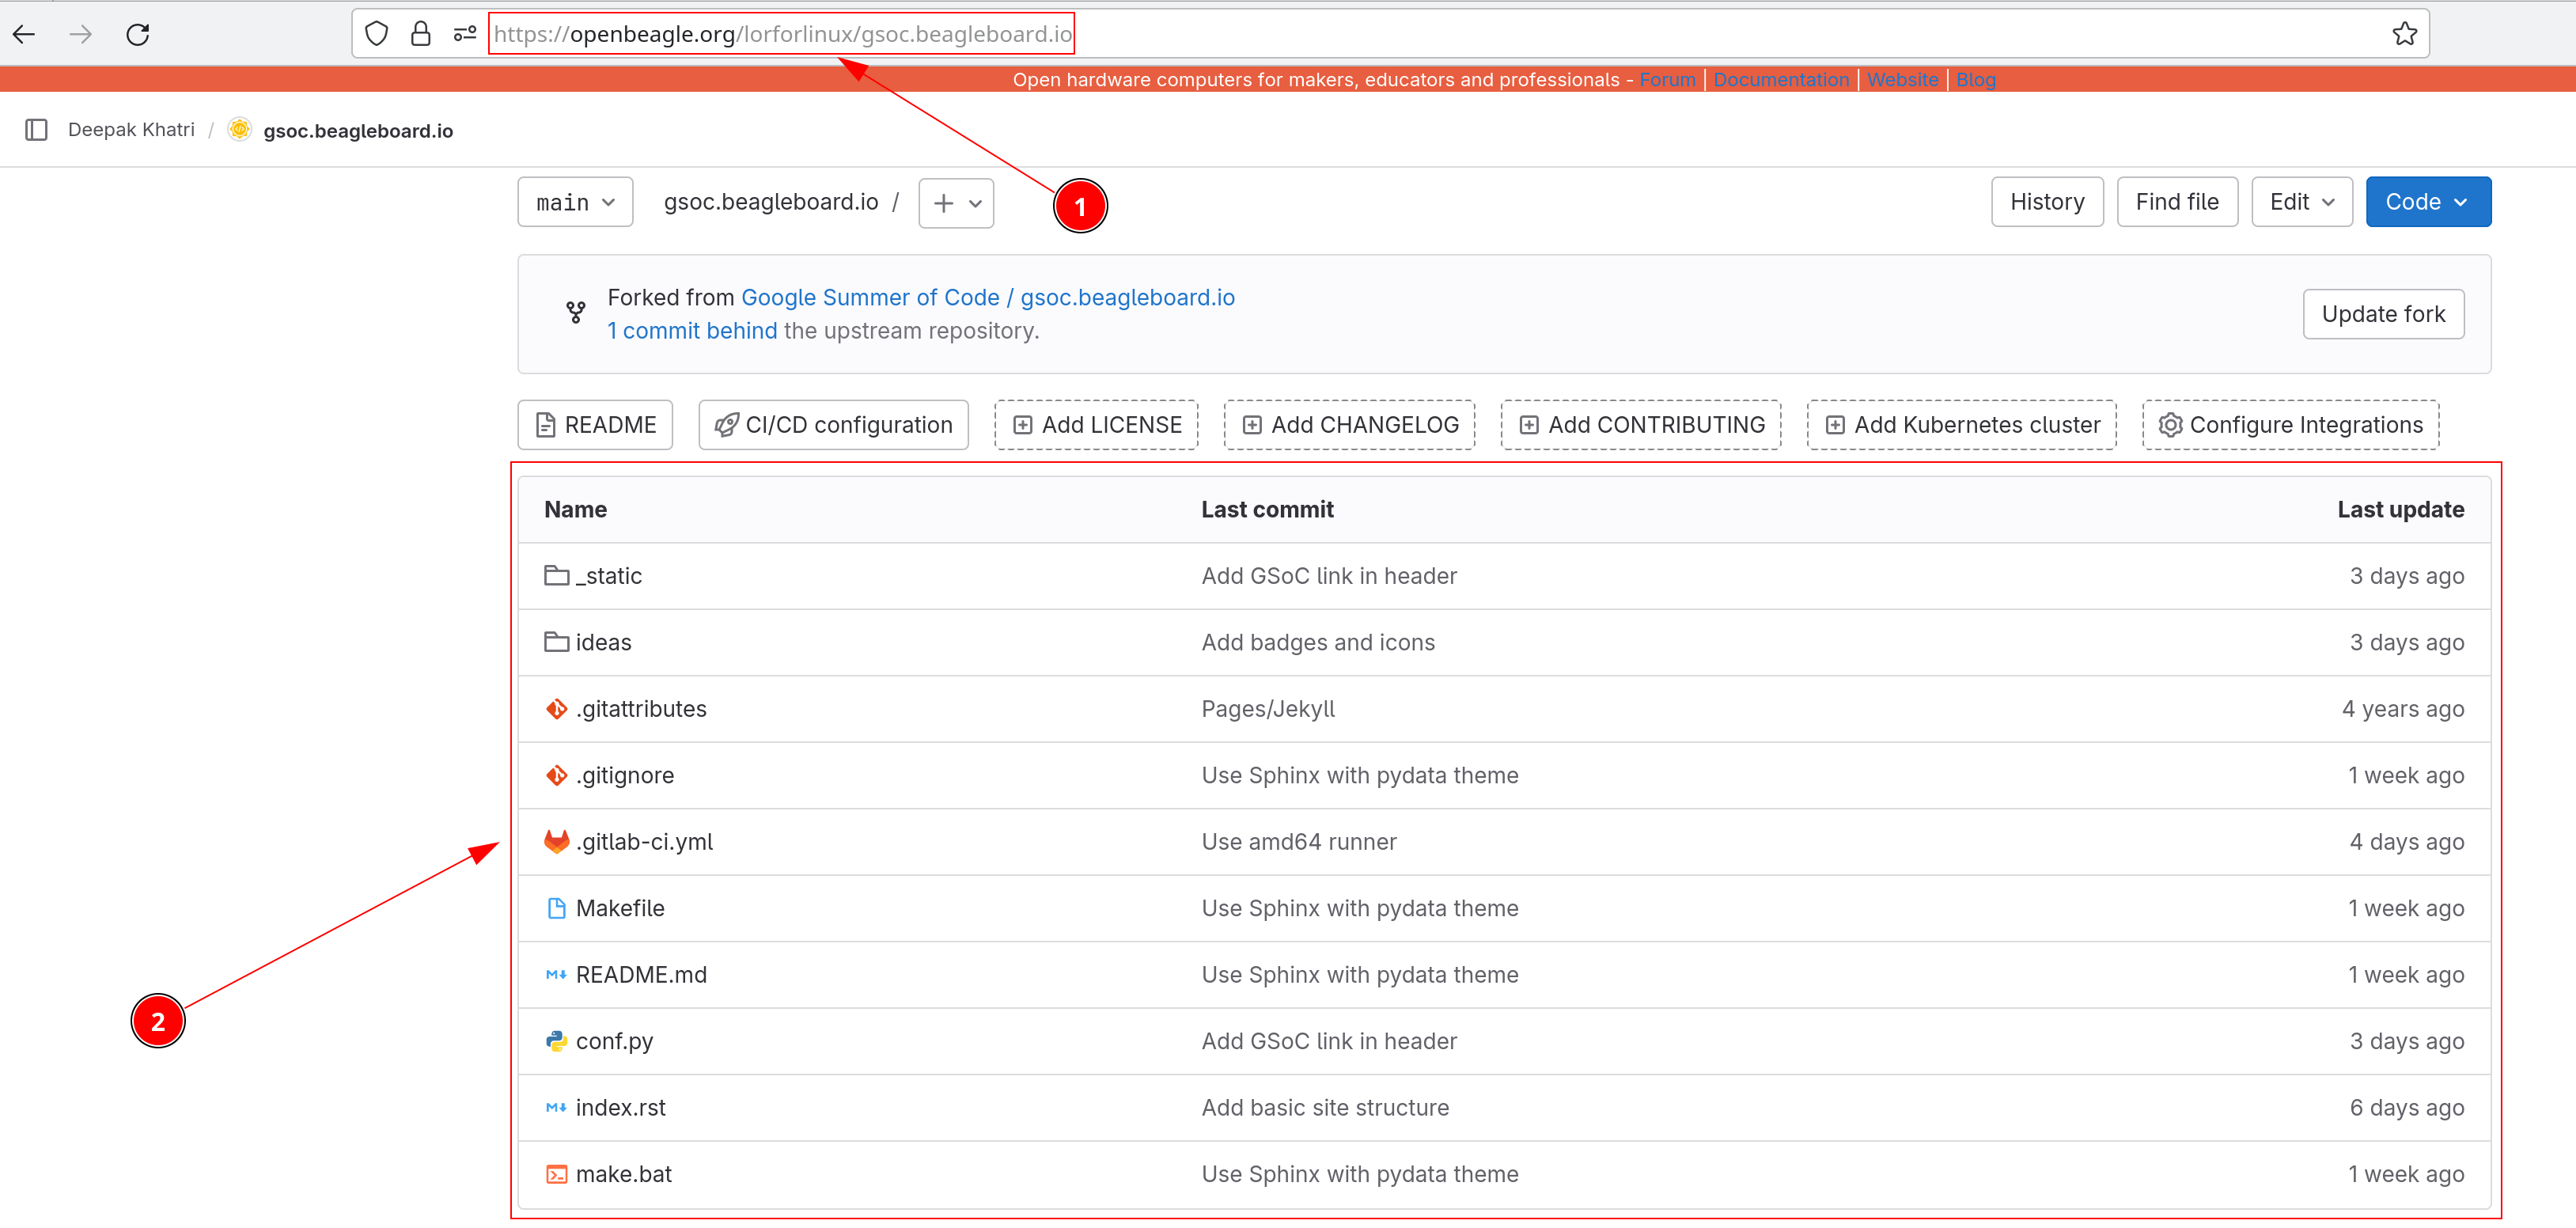
Task: Reload the page with the refresh icon
Action: (x=138, y=34)
